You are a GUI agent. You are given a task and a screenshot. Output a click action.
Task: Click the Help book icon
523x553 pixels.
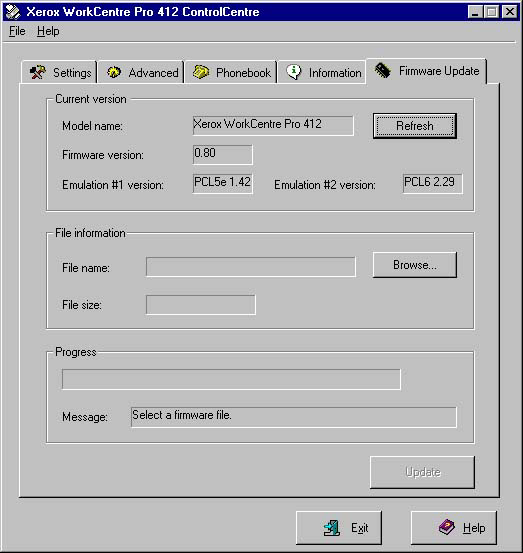(446, 527)
